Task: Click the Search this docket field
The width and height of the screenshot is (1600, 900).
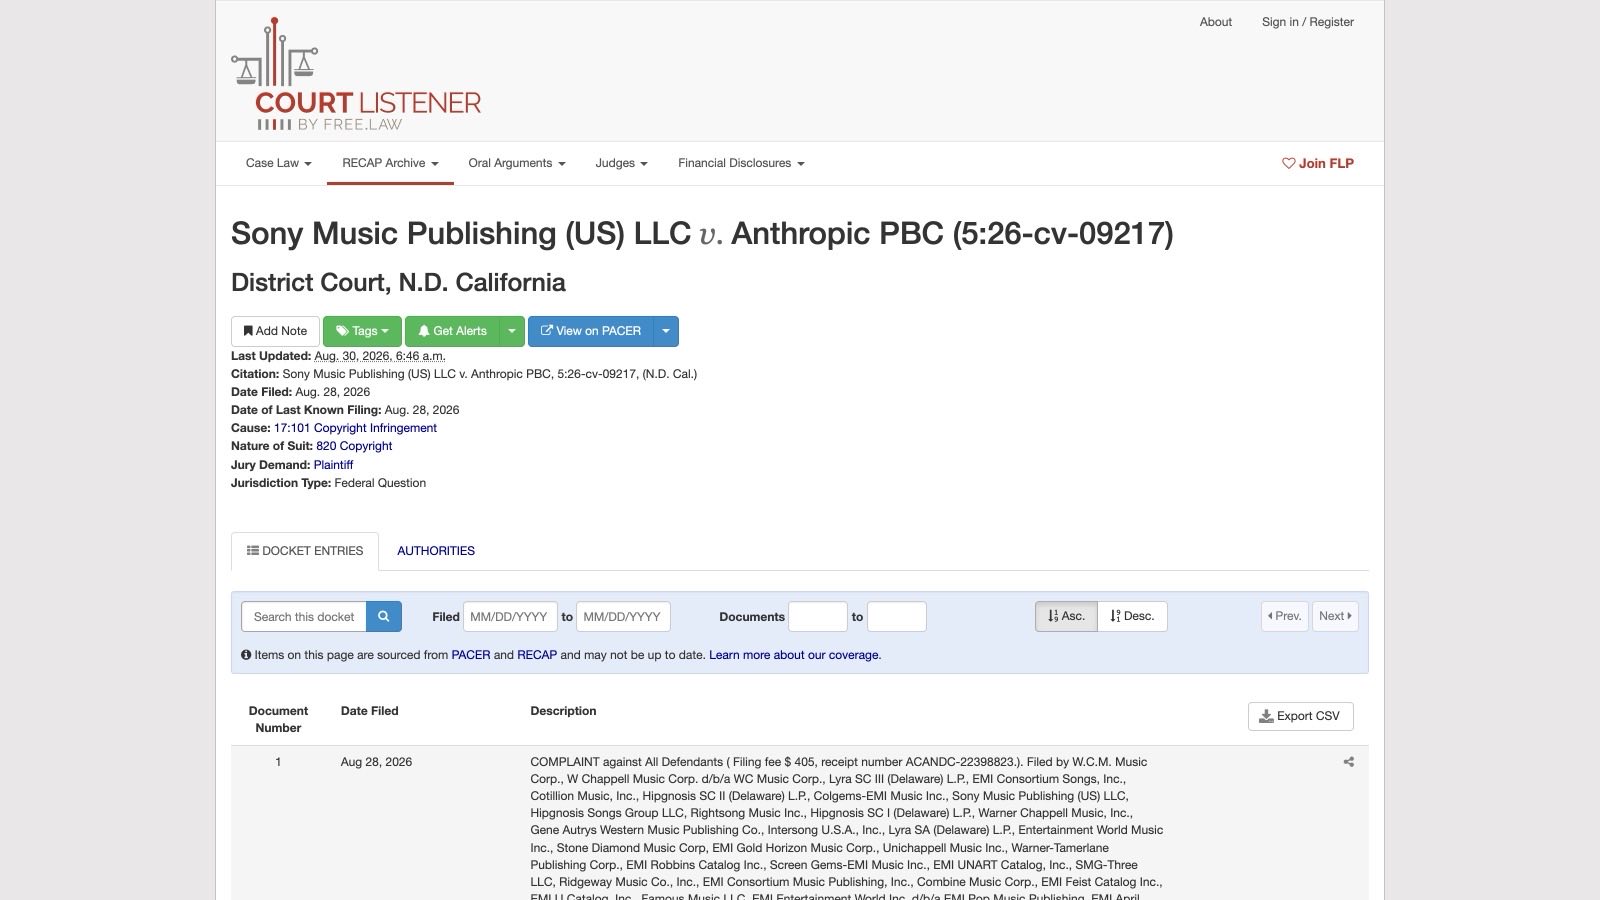Action: pos(304,617)
